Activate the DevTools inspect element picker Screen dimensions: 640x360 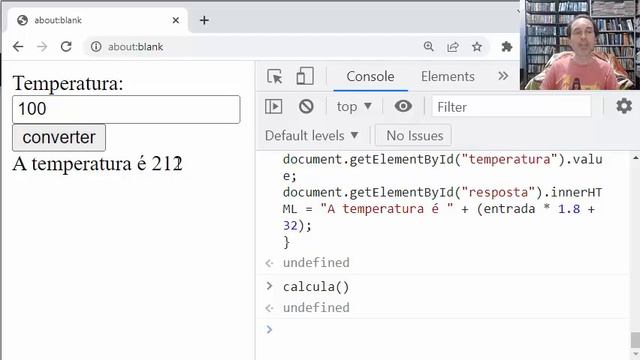click(275, 76)
